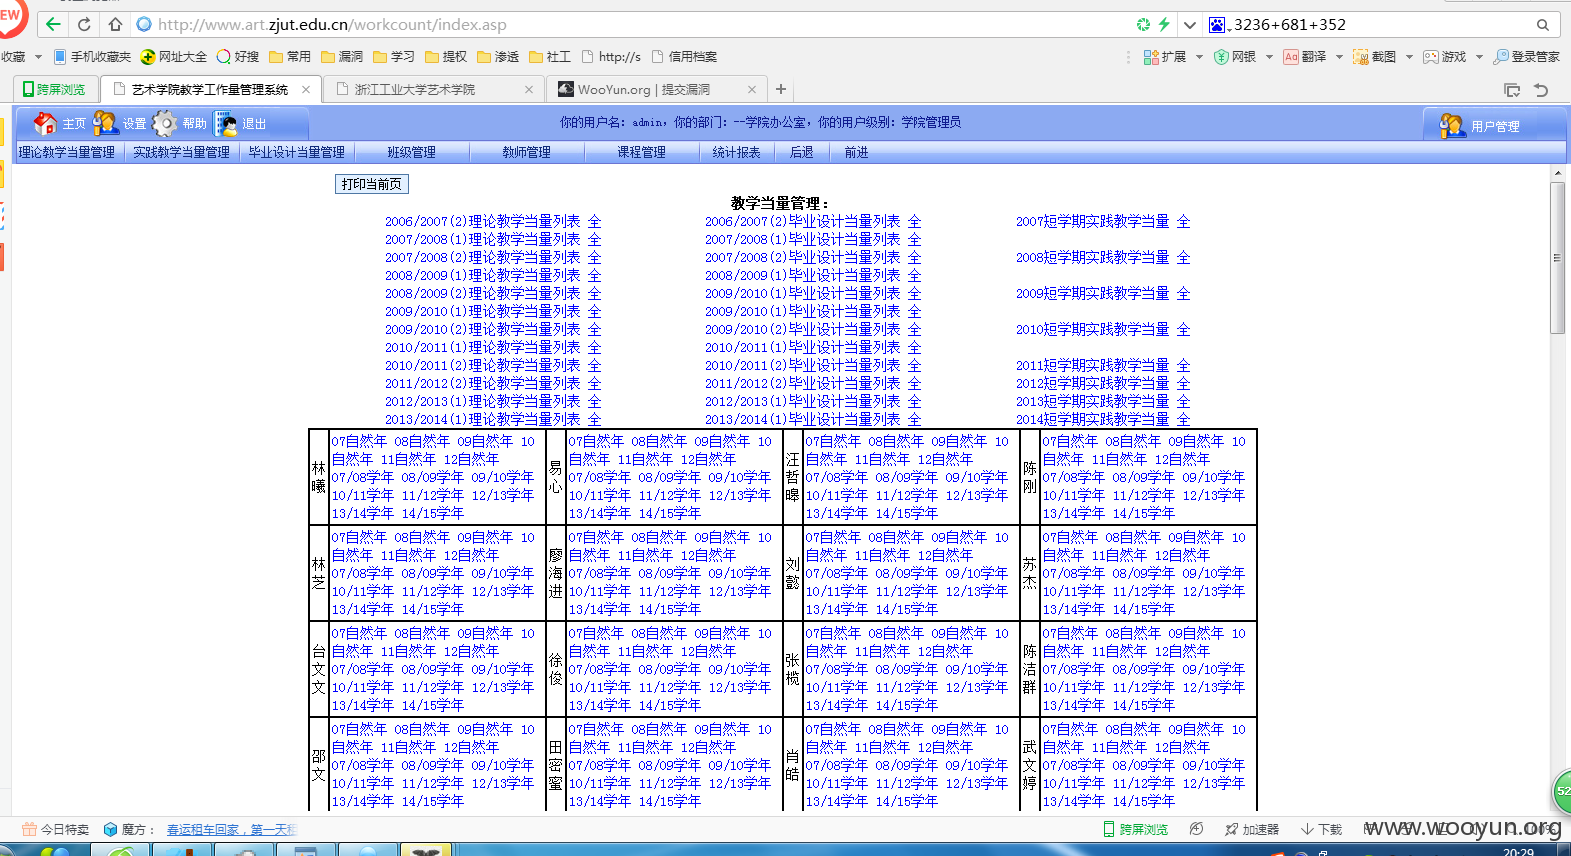
Task: Click the 截图 screenshot scissors icon
Action: (x=1360, y=57)
